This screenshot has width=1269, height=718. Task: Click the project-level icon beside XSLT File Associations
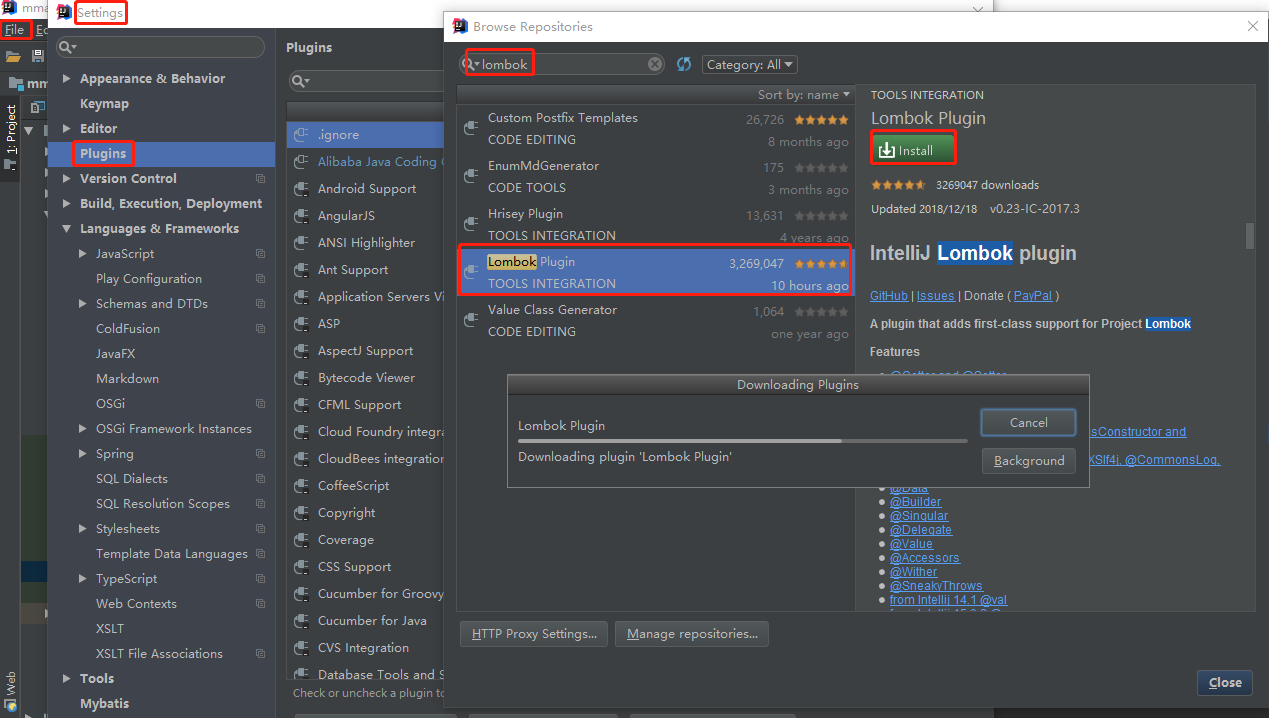coord(261,654)
